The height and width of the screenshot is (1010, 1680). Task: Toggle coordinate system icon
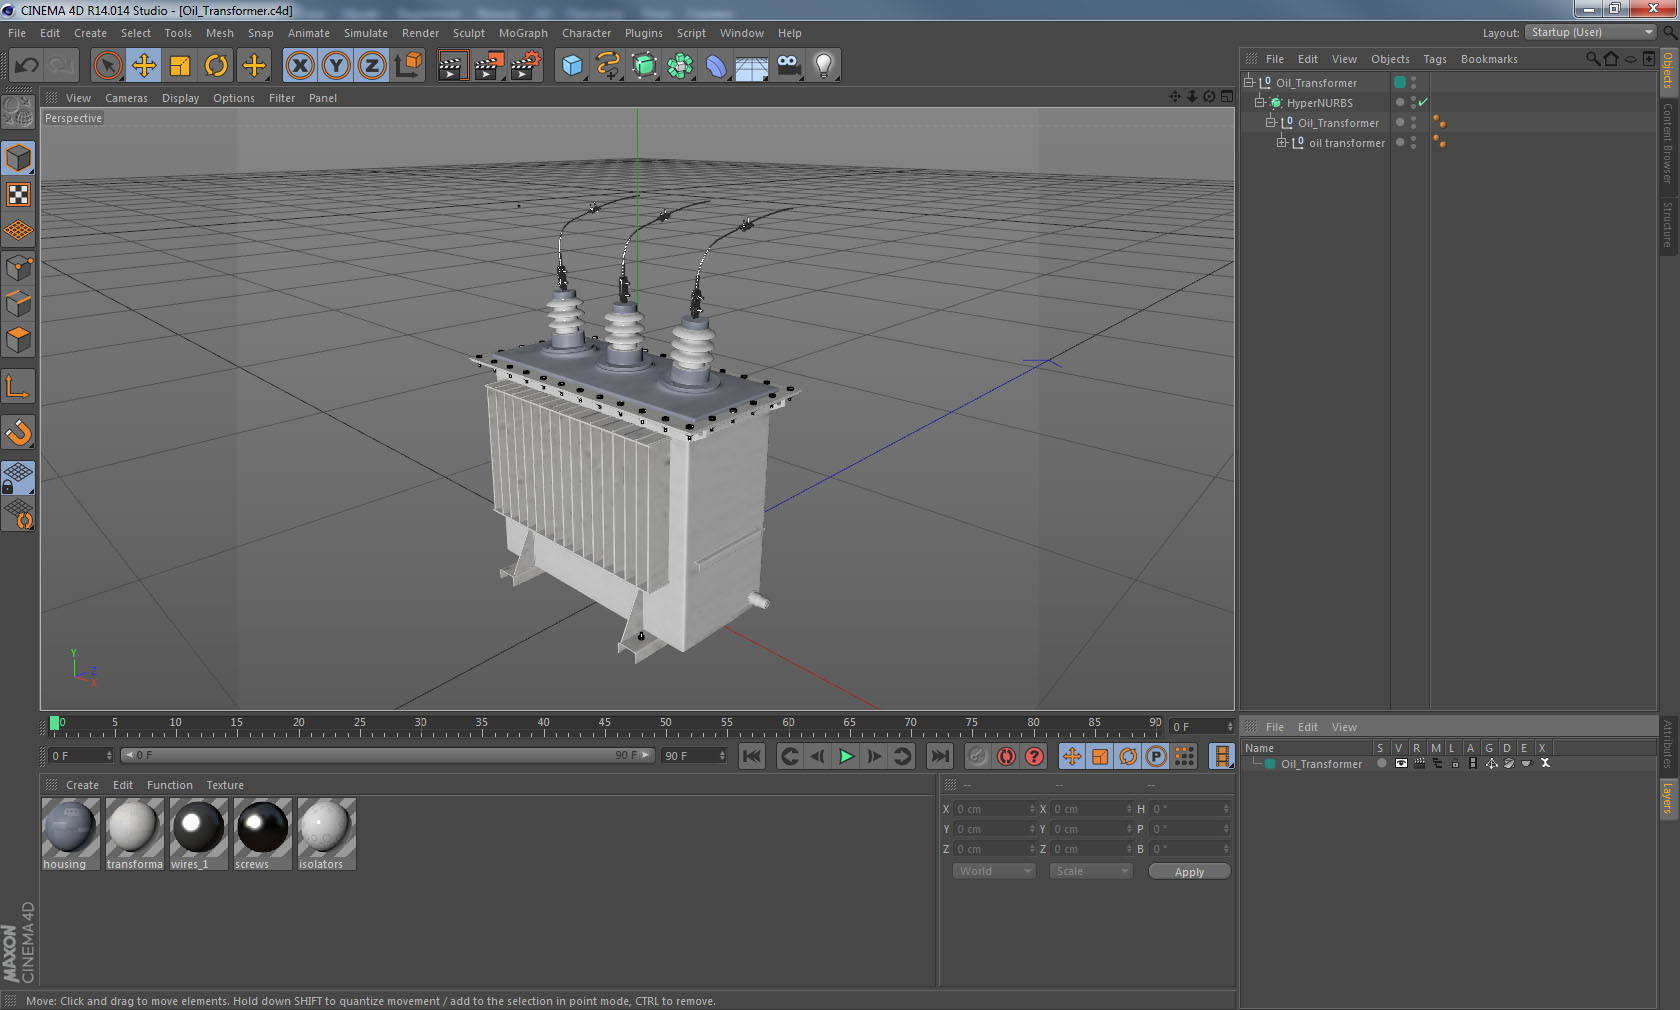408,66
